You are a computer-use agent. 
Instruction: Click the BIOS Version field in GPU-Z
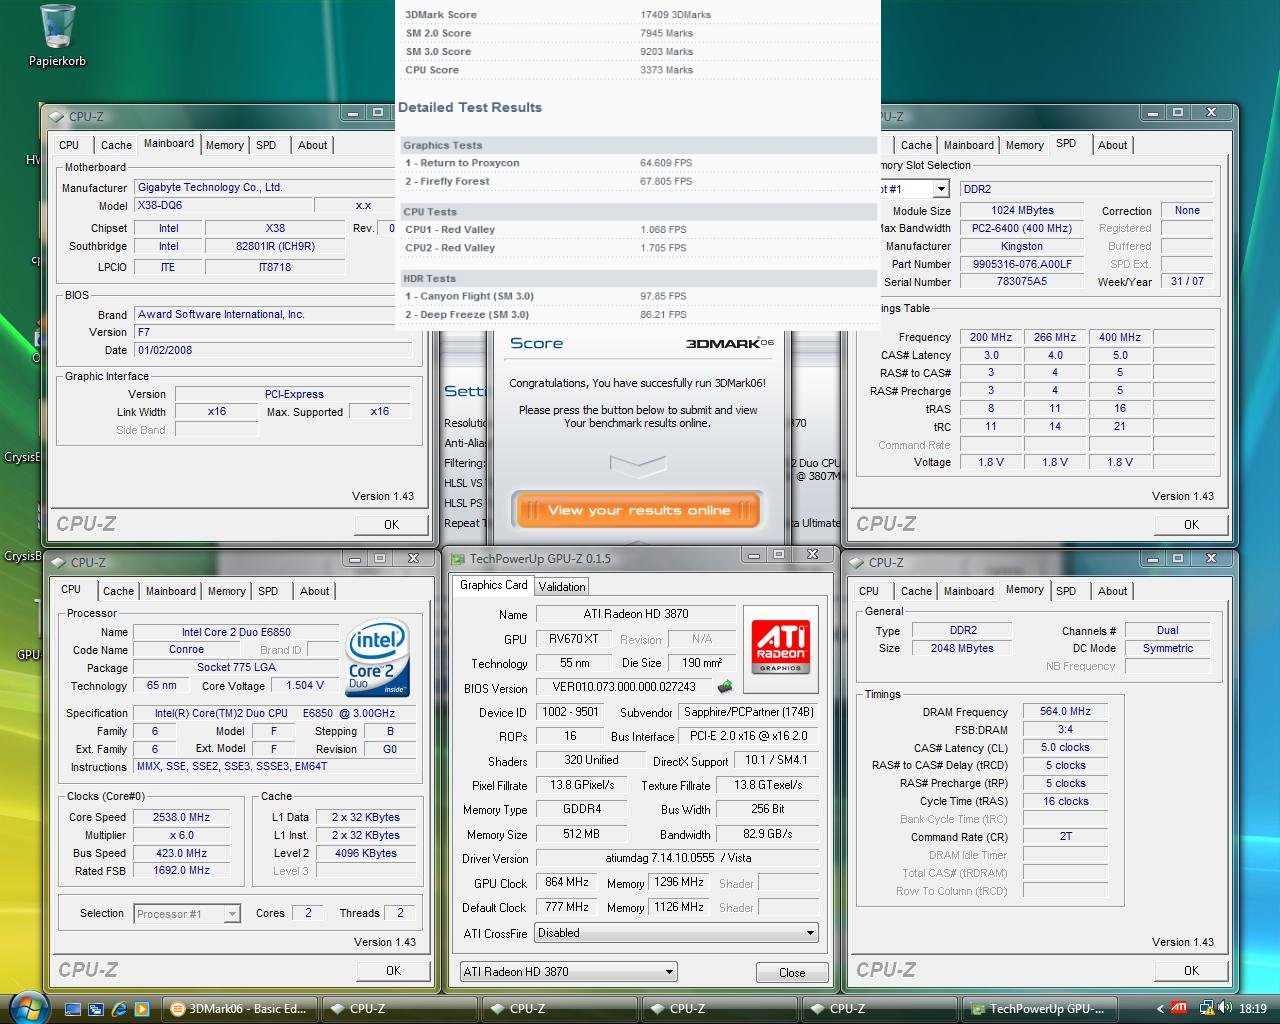click(x=624, y=688)
